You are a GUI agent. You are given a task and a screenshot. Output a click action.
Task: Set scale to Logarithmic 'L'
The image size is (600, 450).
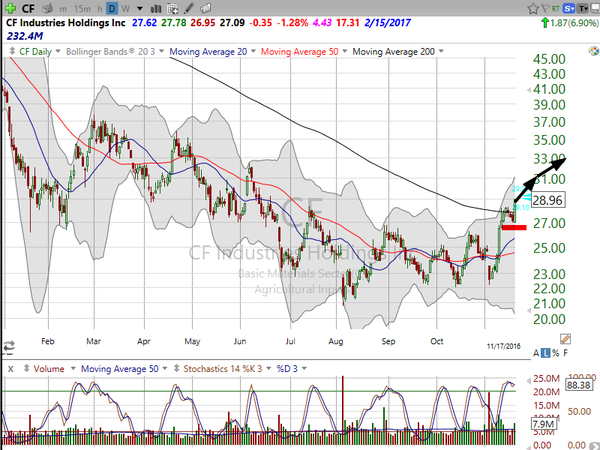(546, 353)
